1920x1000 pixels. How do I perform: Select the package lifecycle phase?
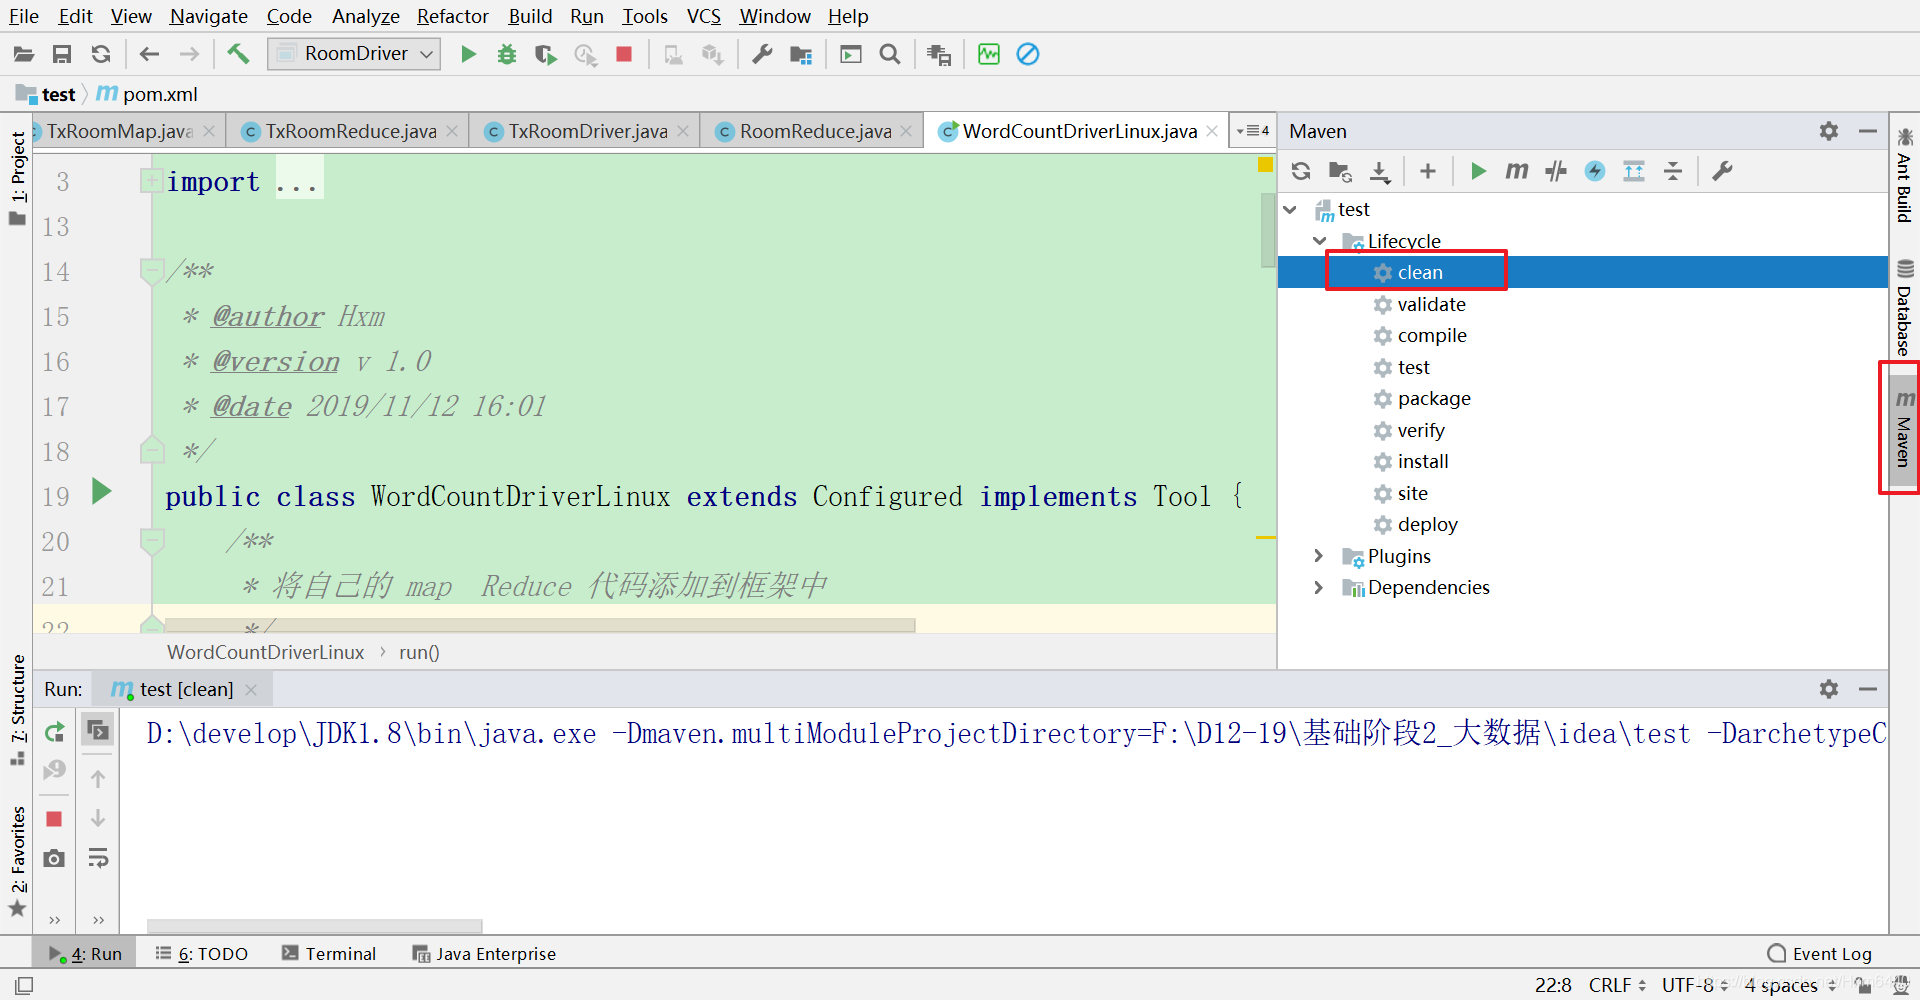(x=1434, y=398)
